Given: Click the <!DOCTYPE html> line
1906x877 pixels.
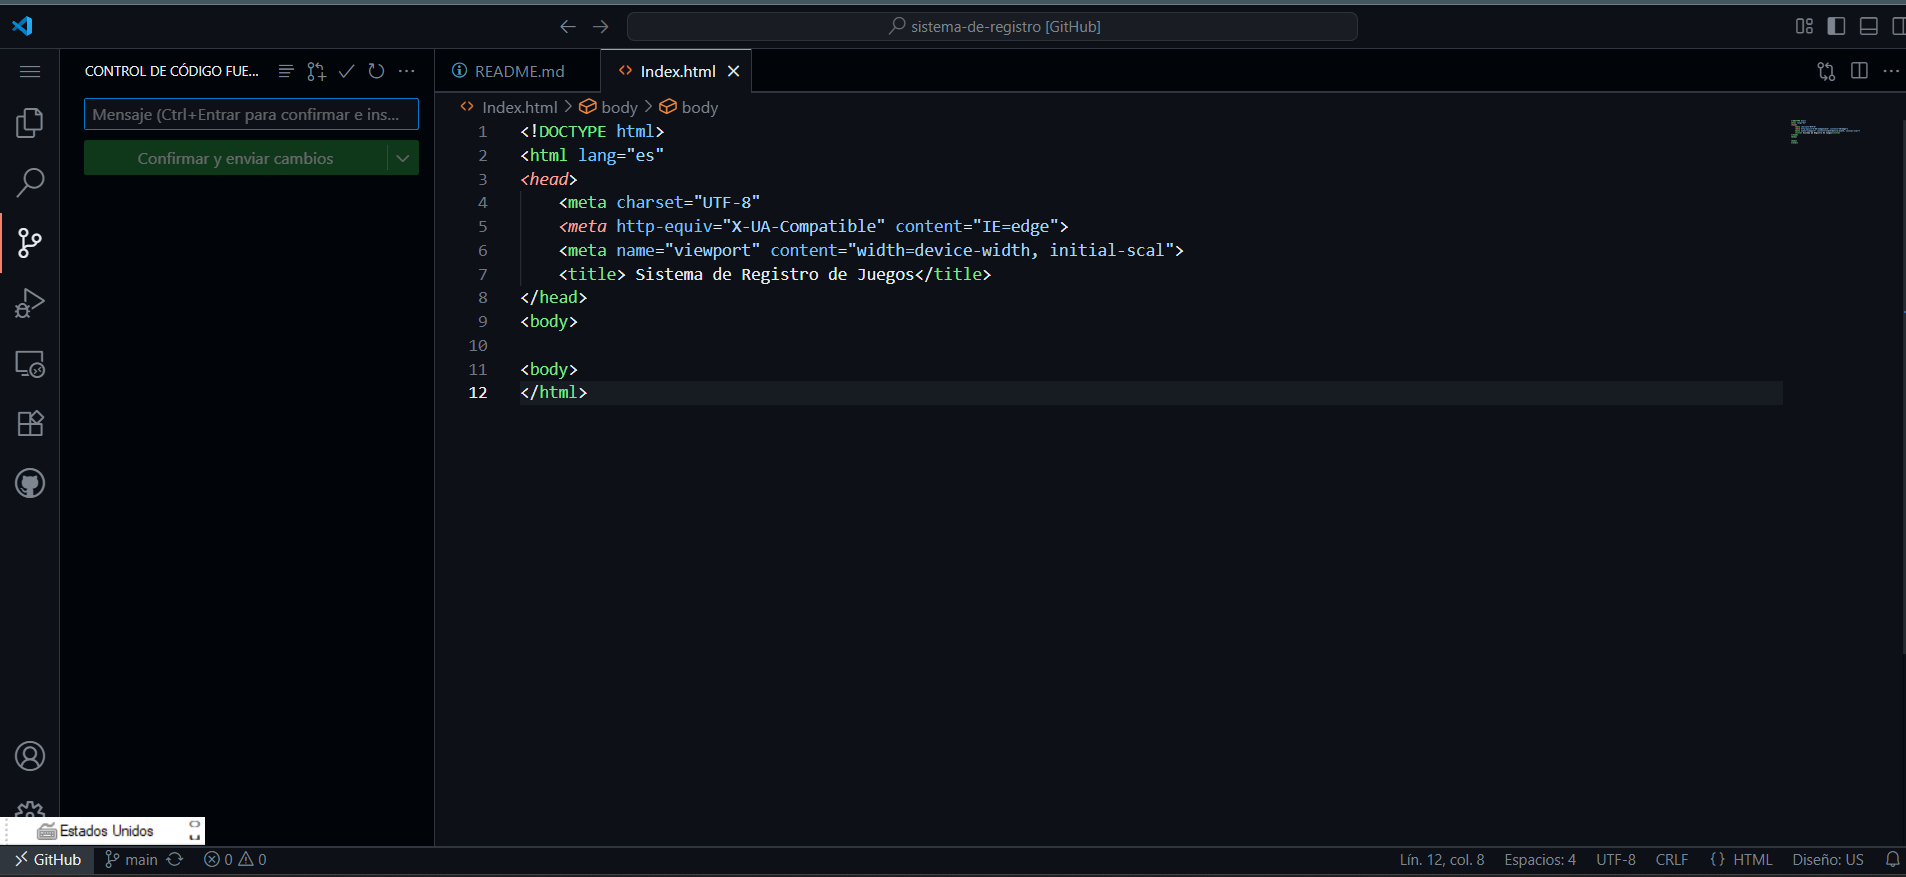Looking at the screenshot, I should [592, 131].
